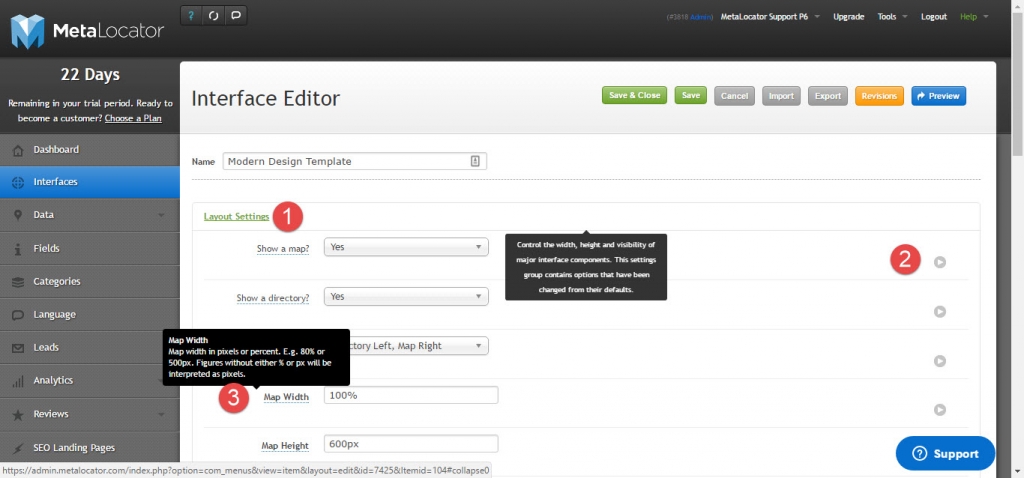Click the Save & Close button
1024x478 pixels.
(635, 95)
